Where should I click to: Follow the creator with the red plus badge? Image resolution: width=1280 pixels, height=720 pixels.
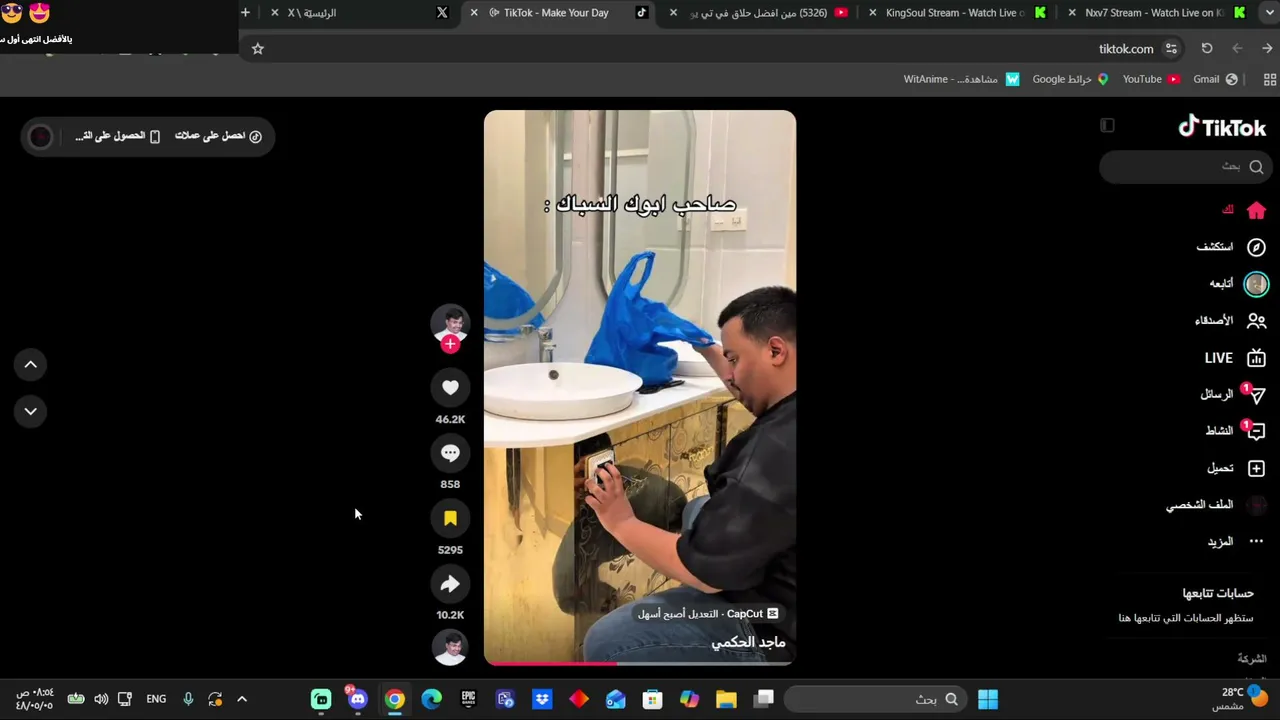coord(450,344)
